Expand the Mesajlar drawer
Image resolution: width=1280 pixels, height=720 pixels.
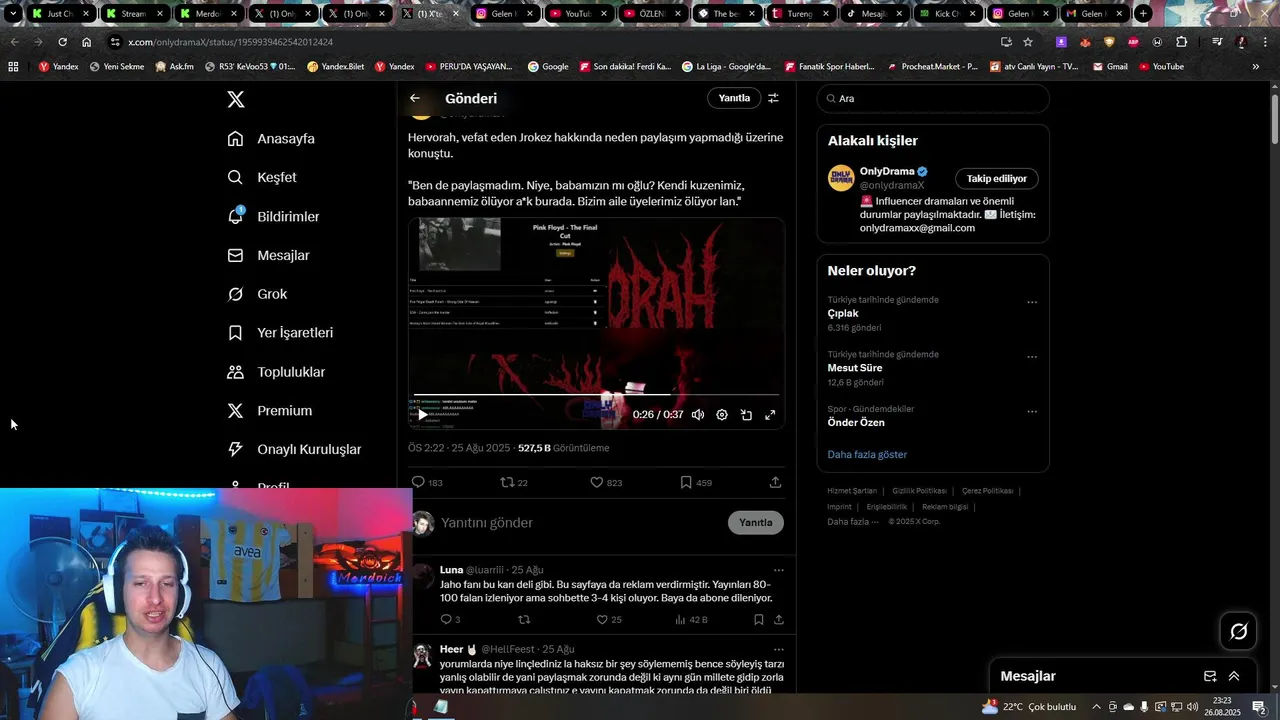pos(1234,676)
